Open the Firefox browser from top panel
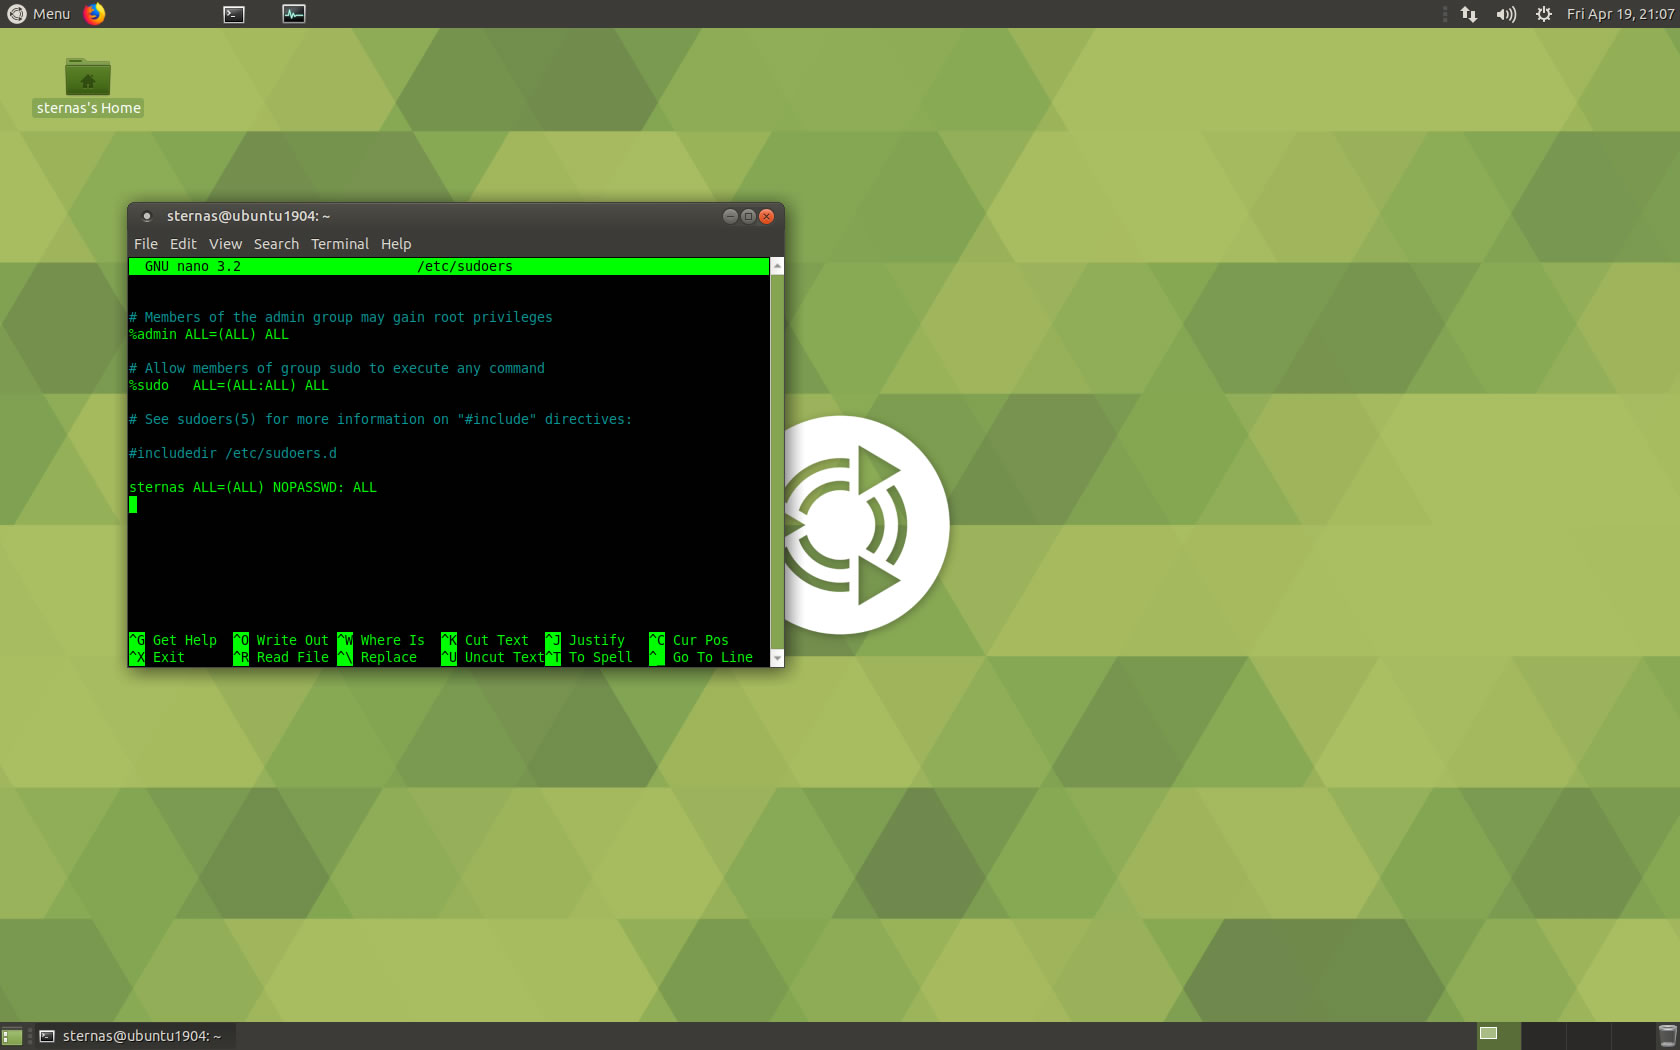 click(94, 14)
